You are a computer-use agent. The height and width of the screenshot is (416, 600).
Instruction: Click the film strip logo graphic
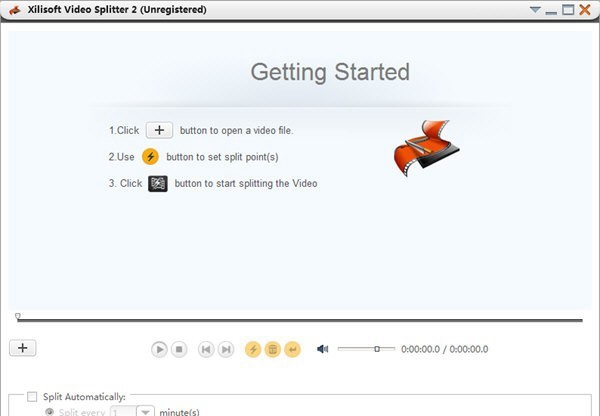click(x=426, y=148)
